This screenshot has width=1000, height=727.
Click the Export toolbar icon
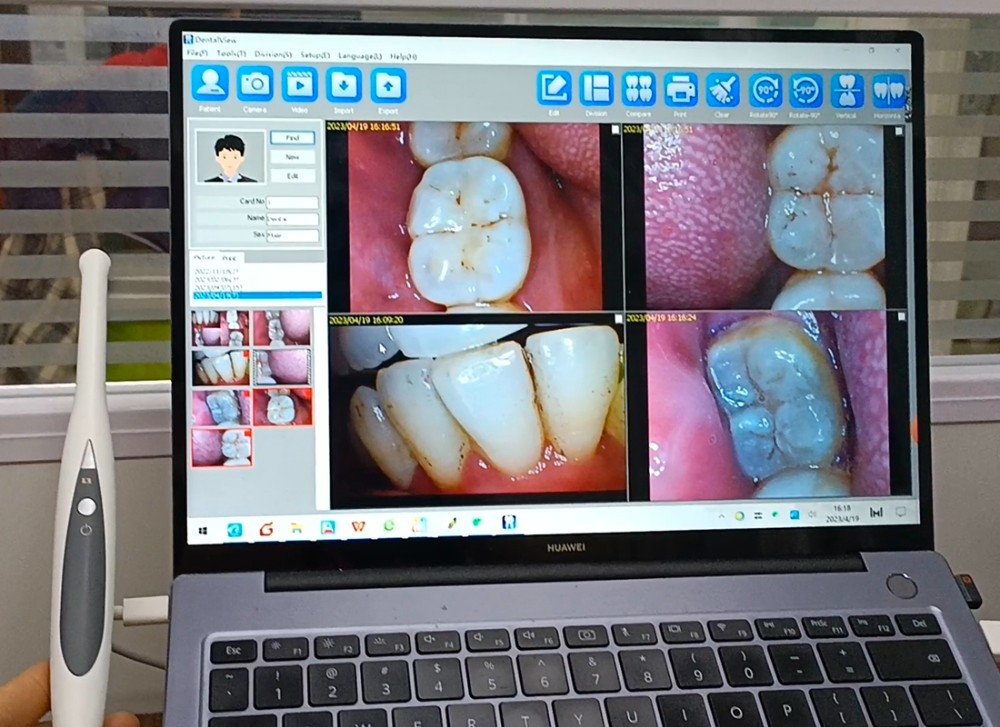coord(388,87)
